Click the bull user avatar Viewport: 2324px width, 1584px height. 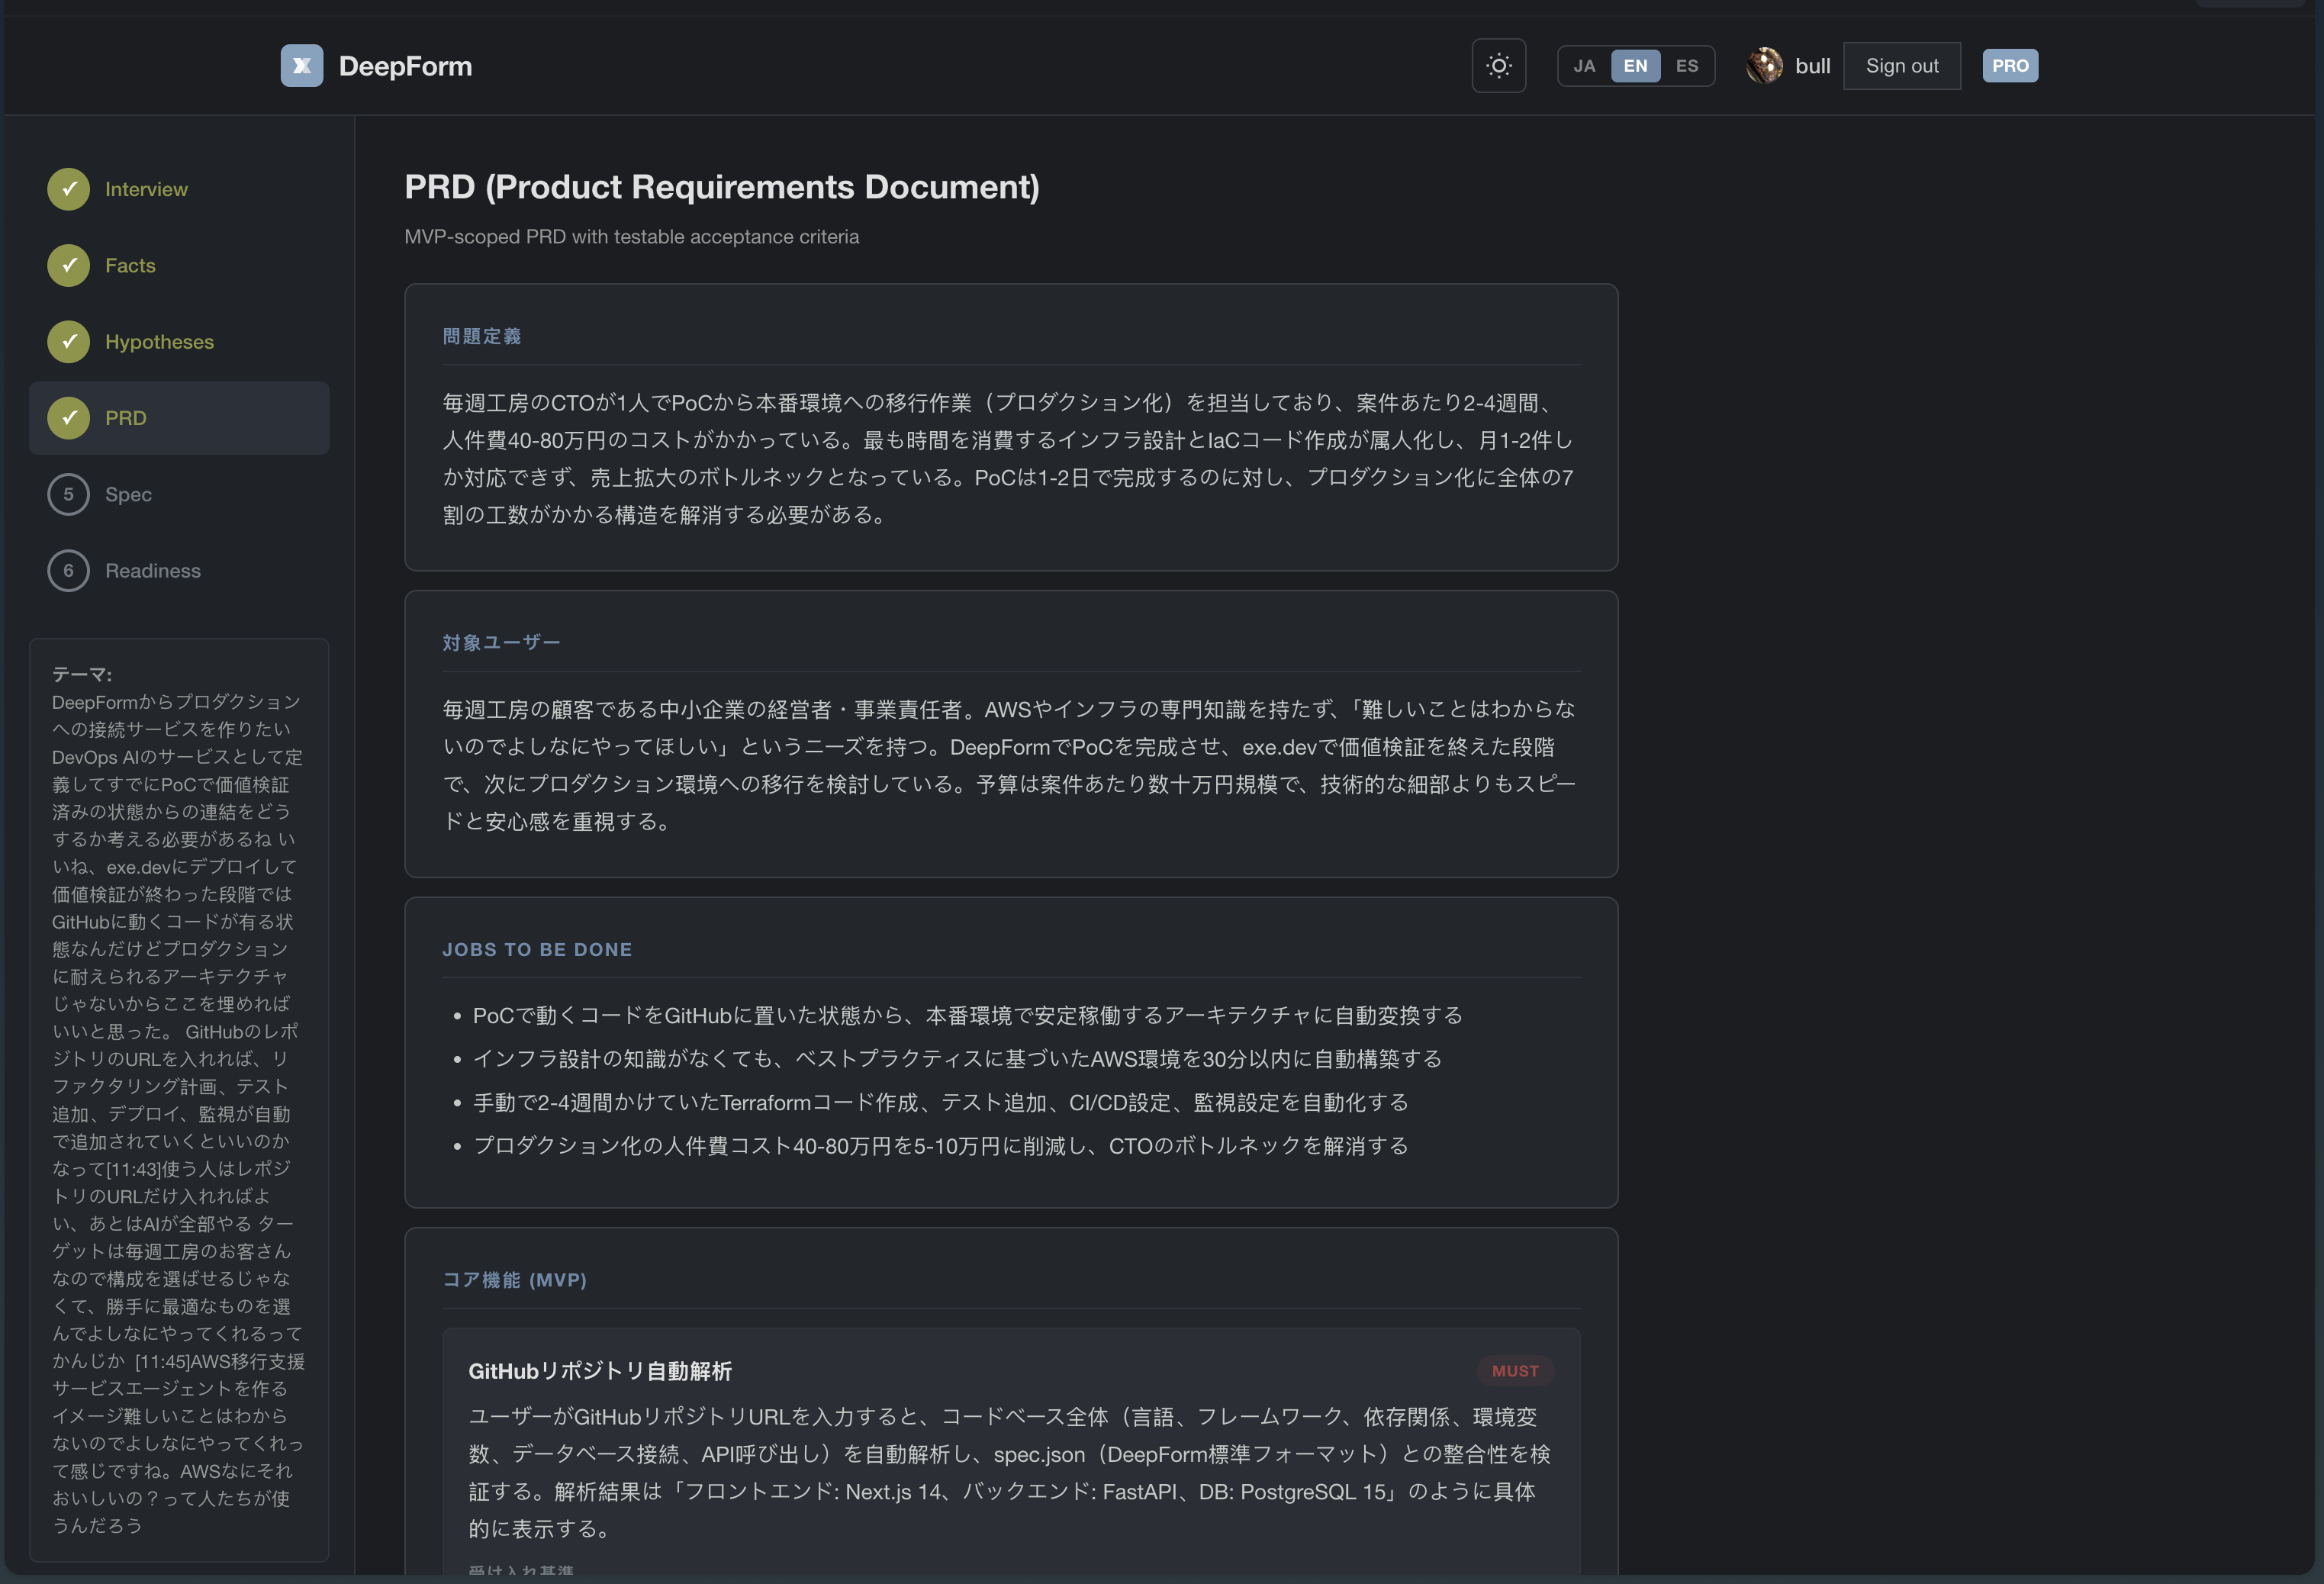pos(1764,66)
